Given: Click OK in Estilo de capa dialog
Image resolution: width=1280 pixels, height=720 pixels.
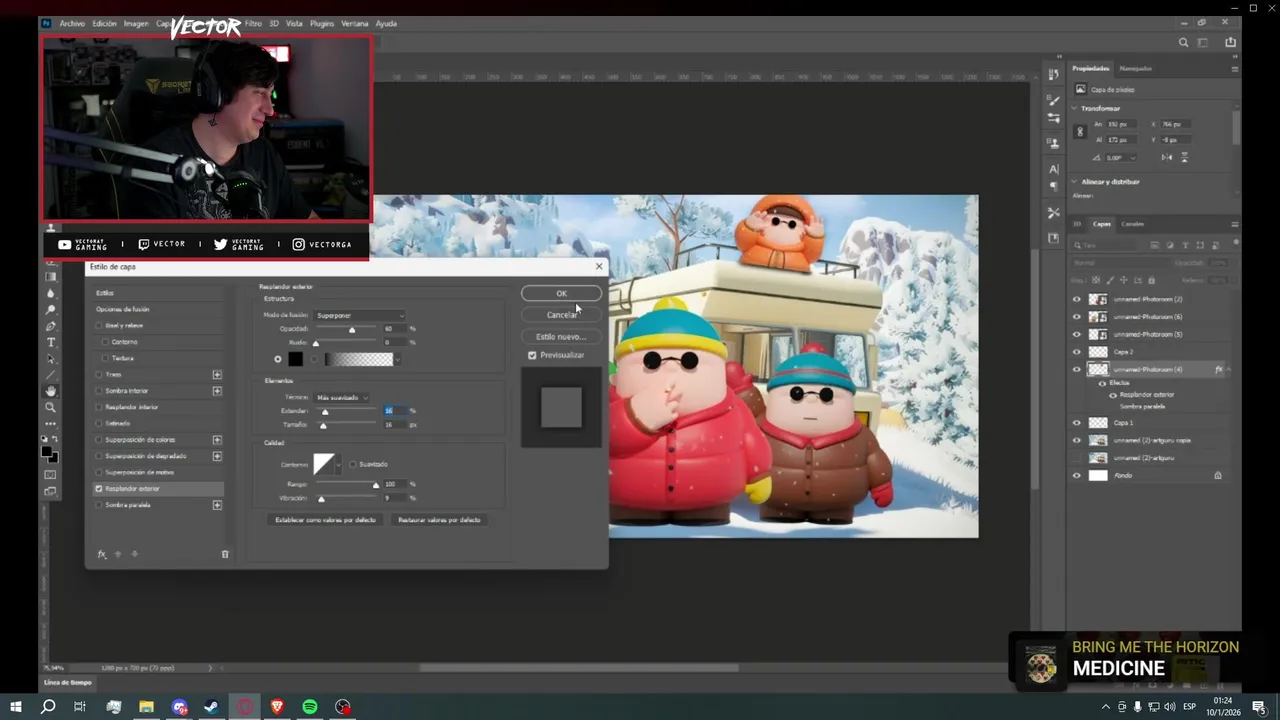Looking at the screenshot, I should [x=561, y=293].
